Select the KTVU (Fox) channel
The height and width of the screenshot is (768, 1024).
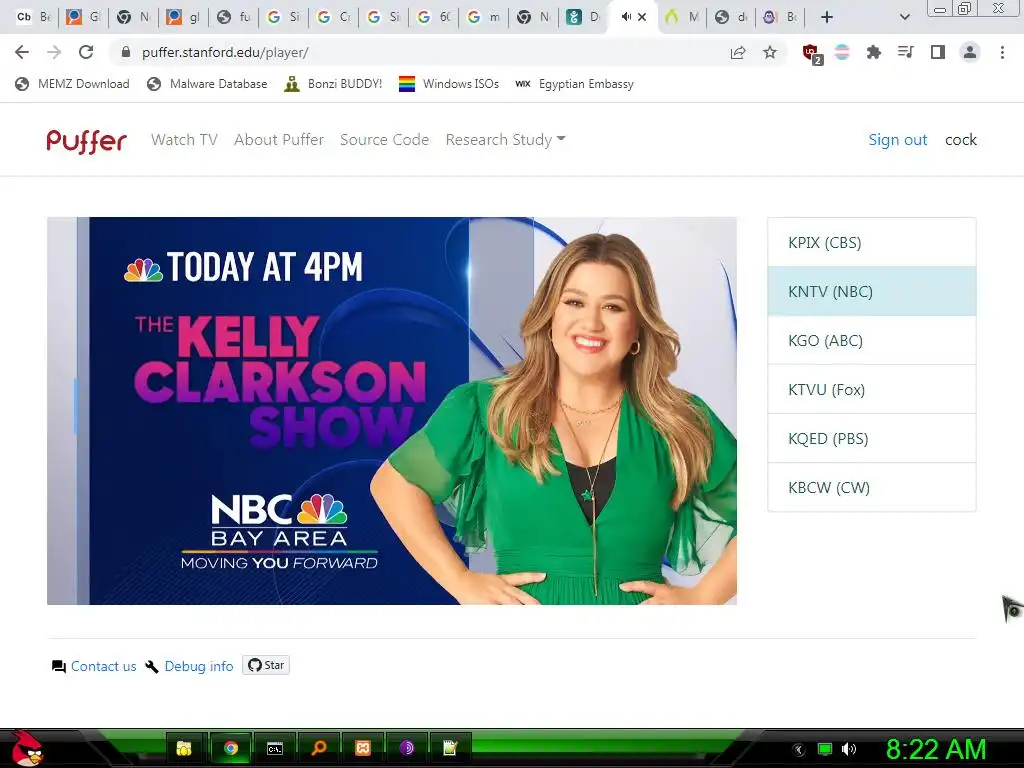872,389
